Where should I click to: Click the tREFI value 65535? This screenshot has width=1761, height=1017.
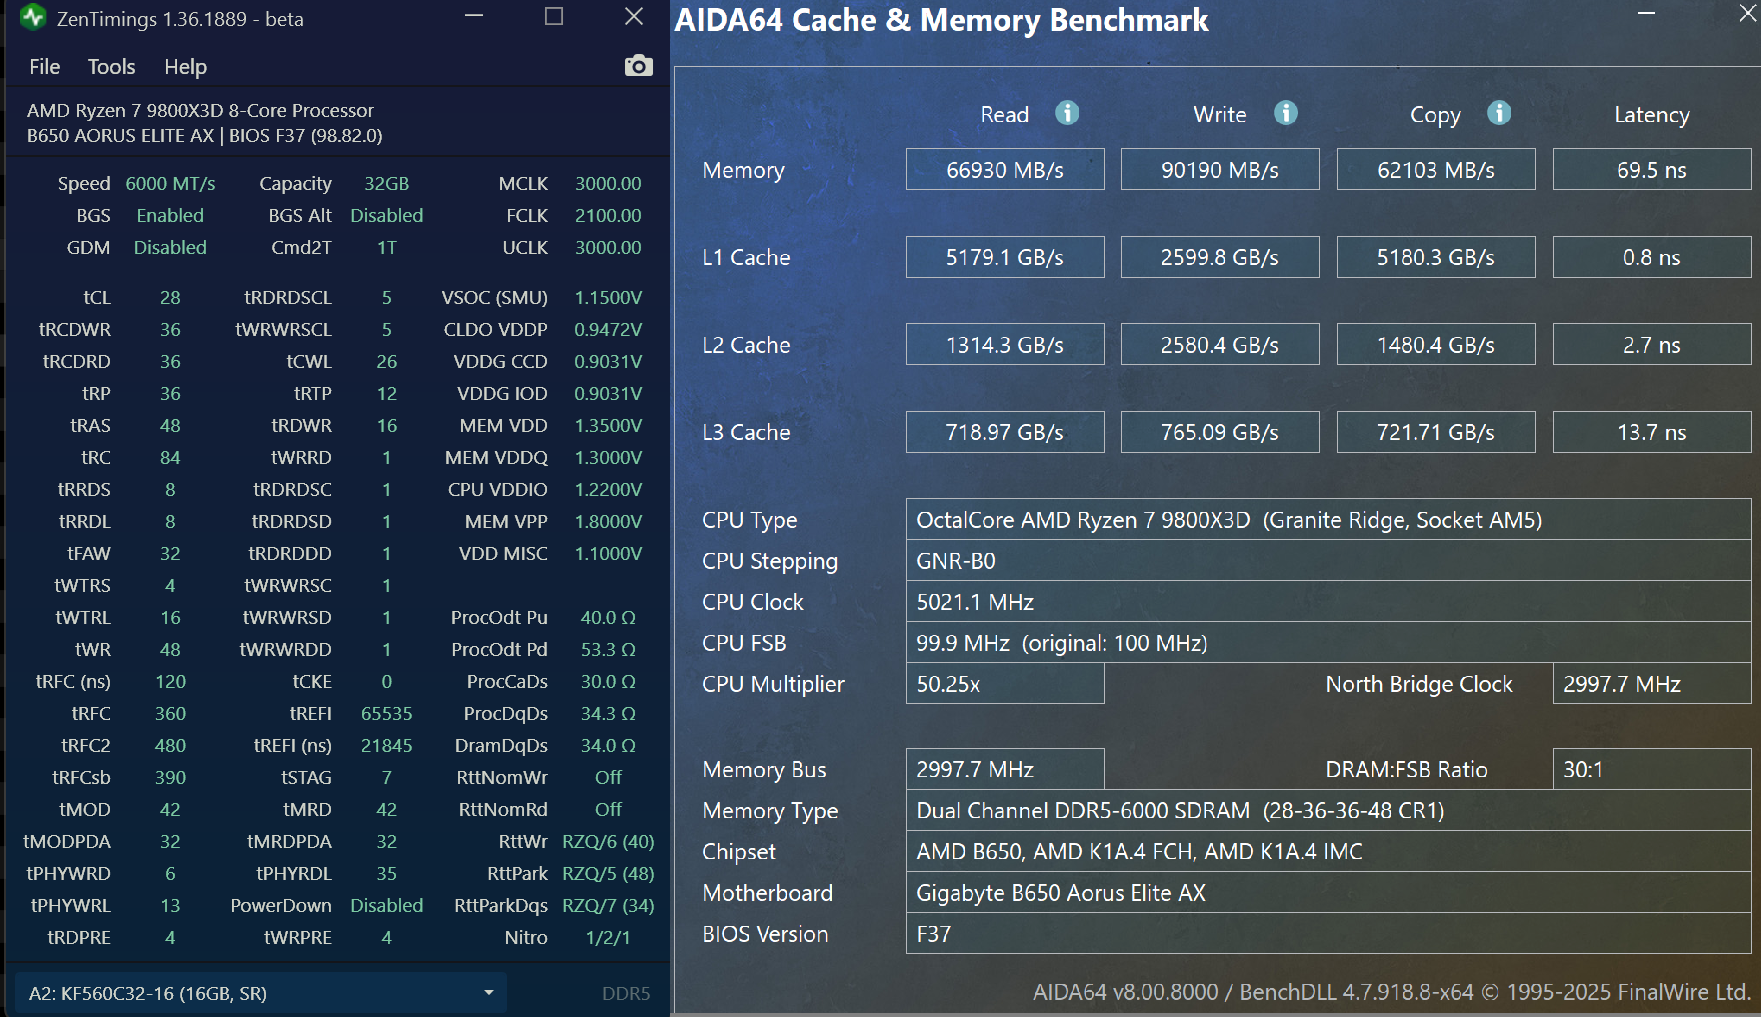coord(386,713)
